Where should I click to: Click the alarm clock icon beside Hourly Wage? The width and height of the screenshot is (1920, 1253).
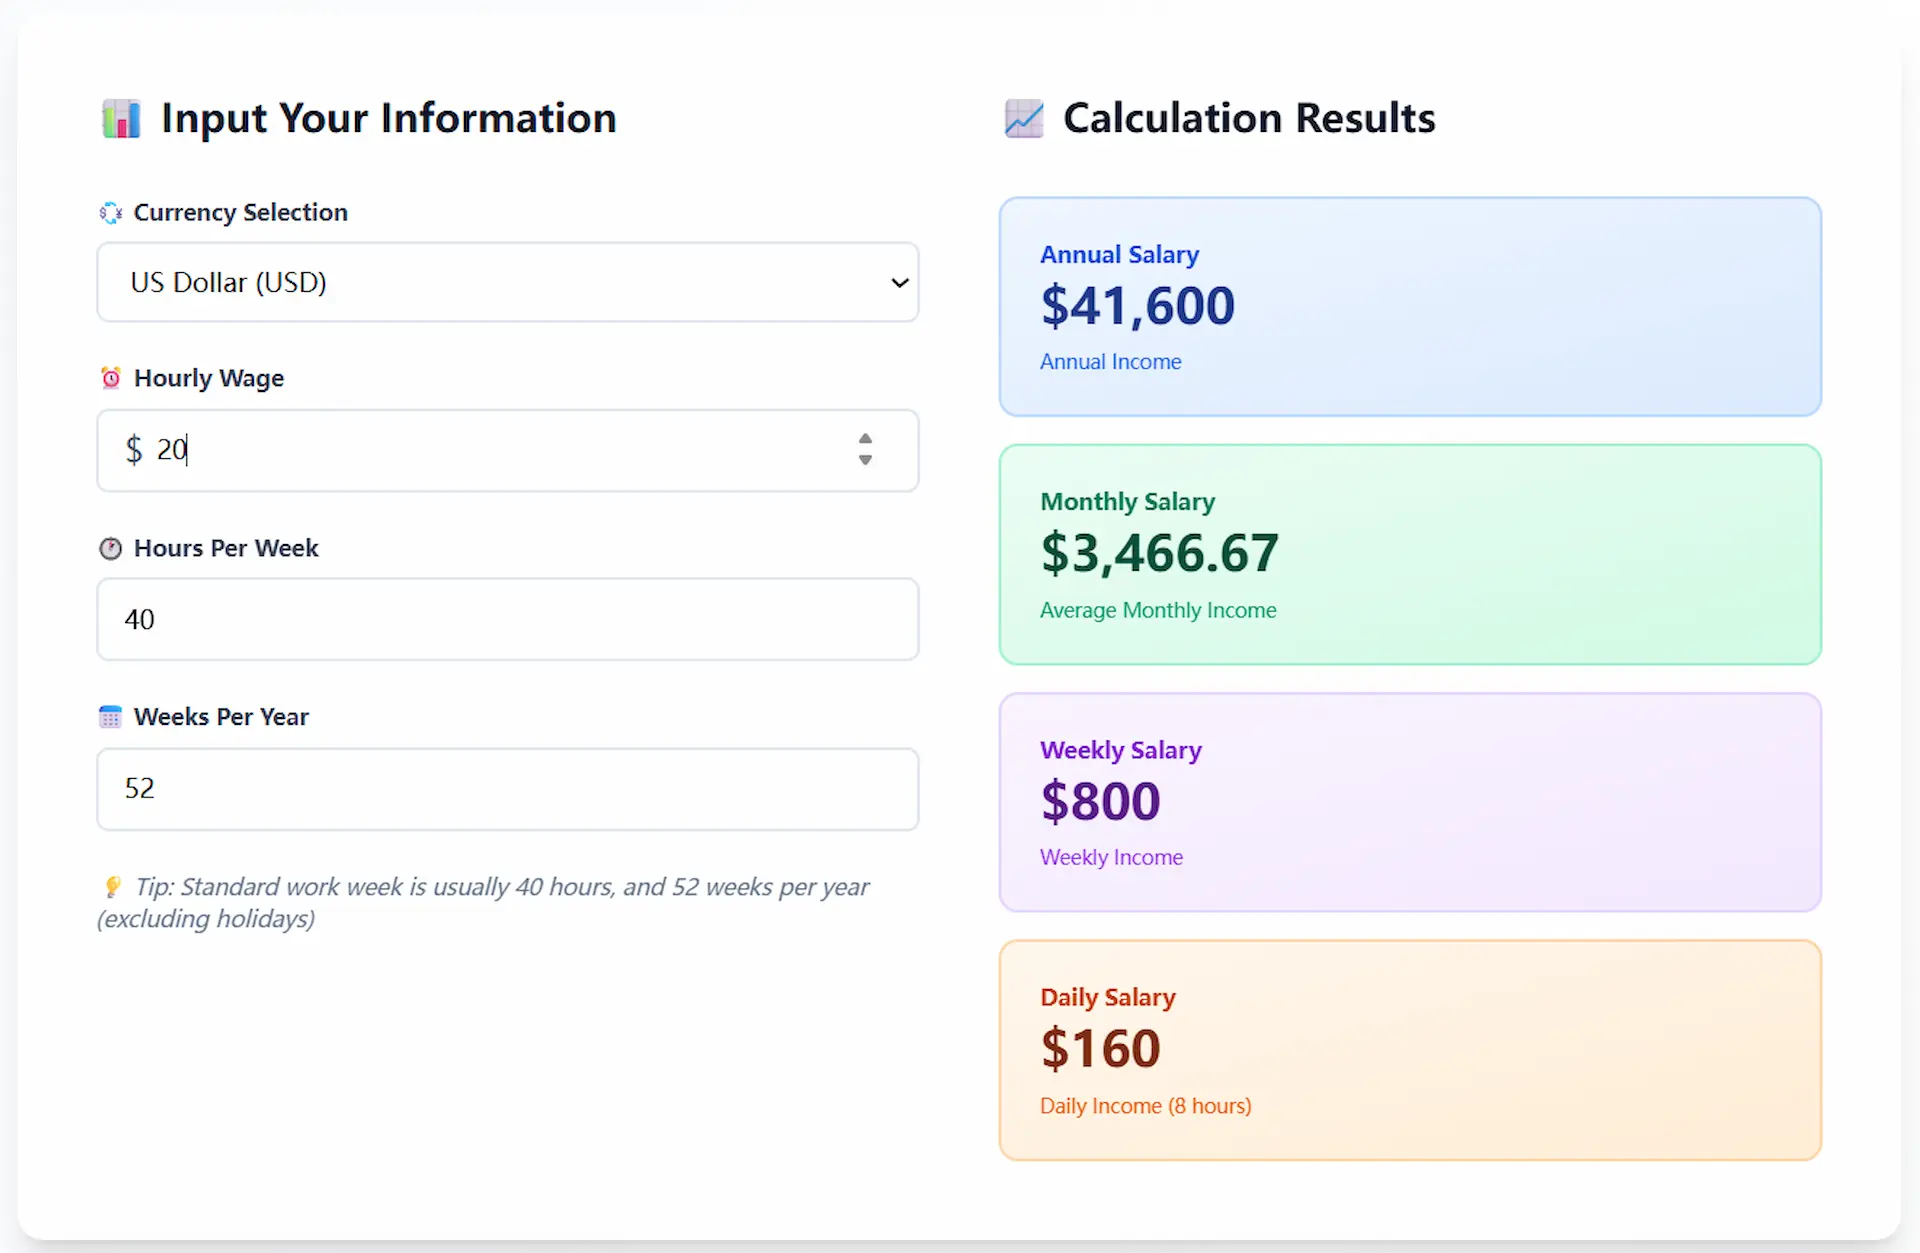pyautogui.click(x=110, y=377)
